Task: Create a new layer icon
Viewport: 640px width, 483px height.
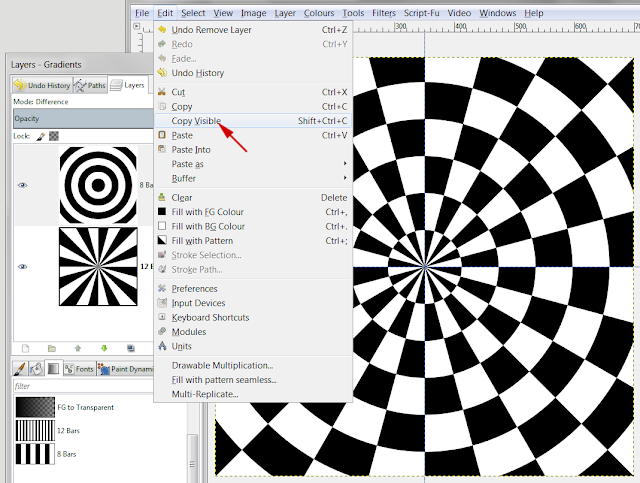Action: [x=26, y=349]
